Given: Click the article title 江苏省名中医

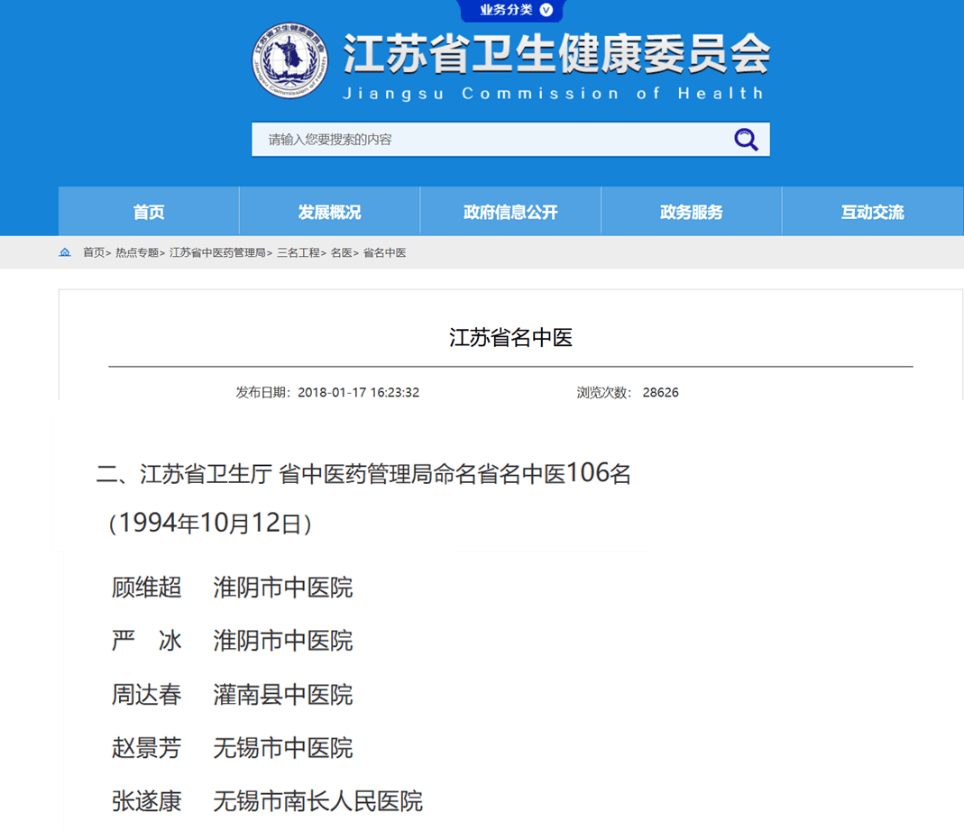Looking at the screenshot, I should click(511, 338).
